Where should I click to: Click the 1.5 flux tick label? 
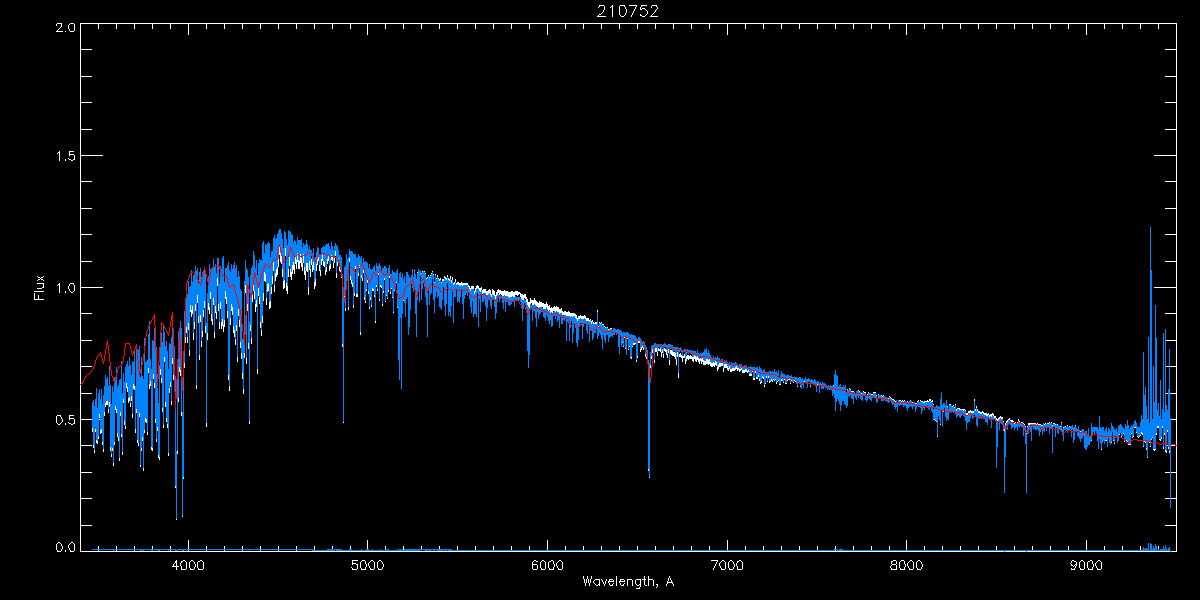(x=65, y=157)
